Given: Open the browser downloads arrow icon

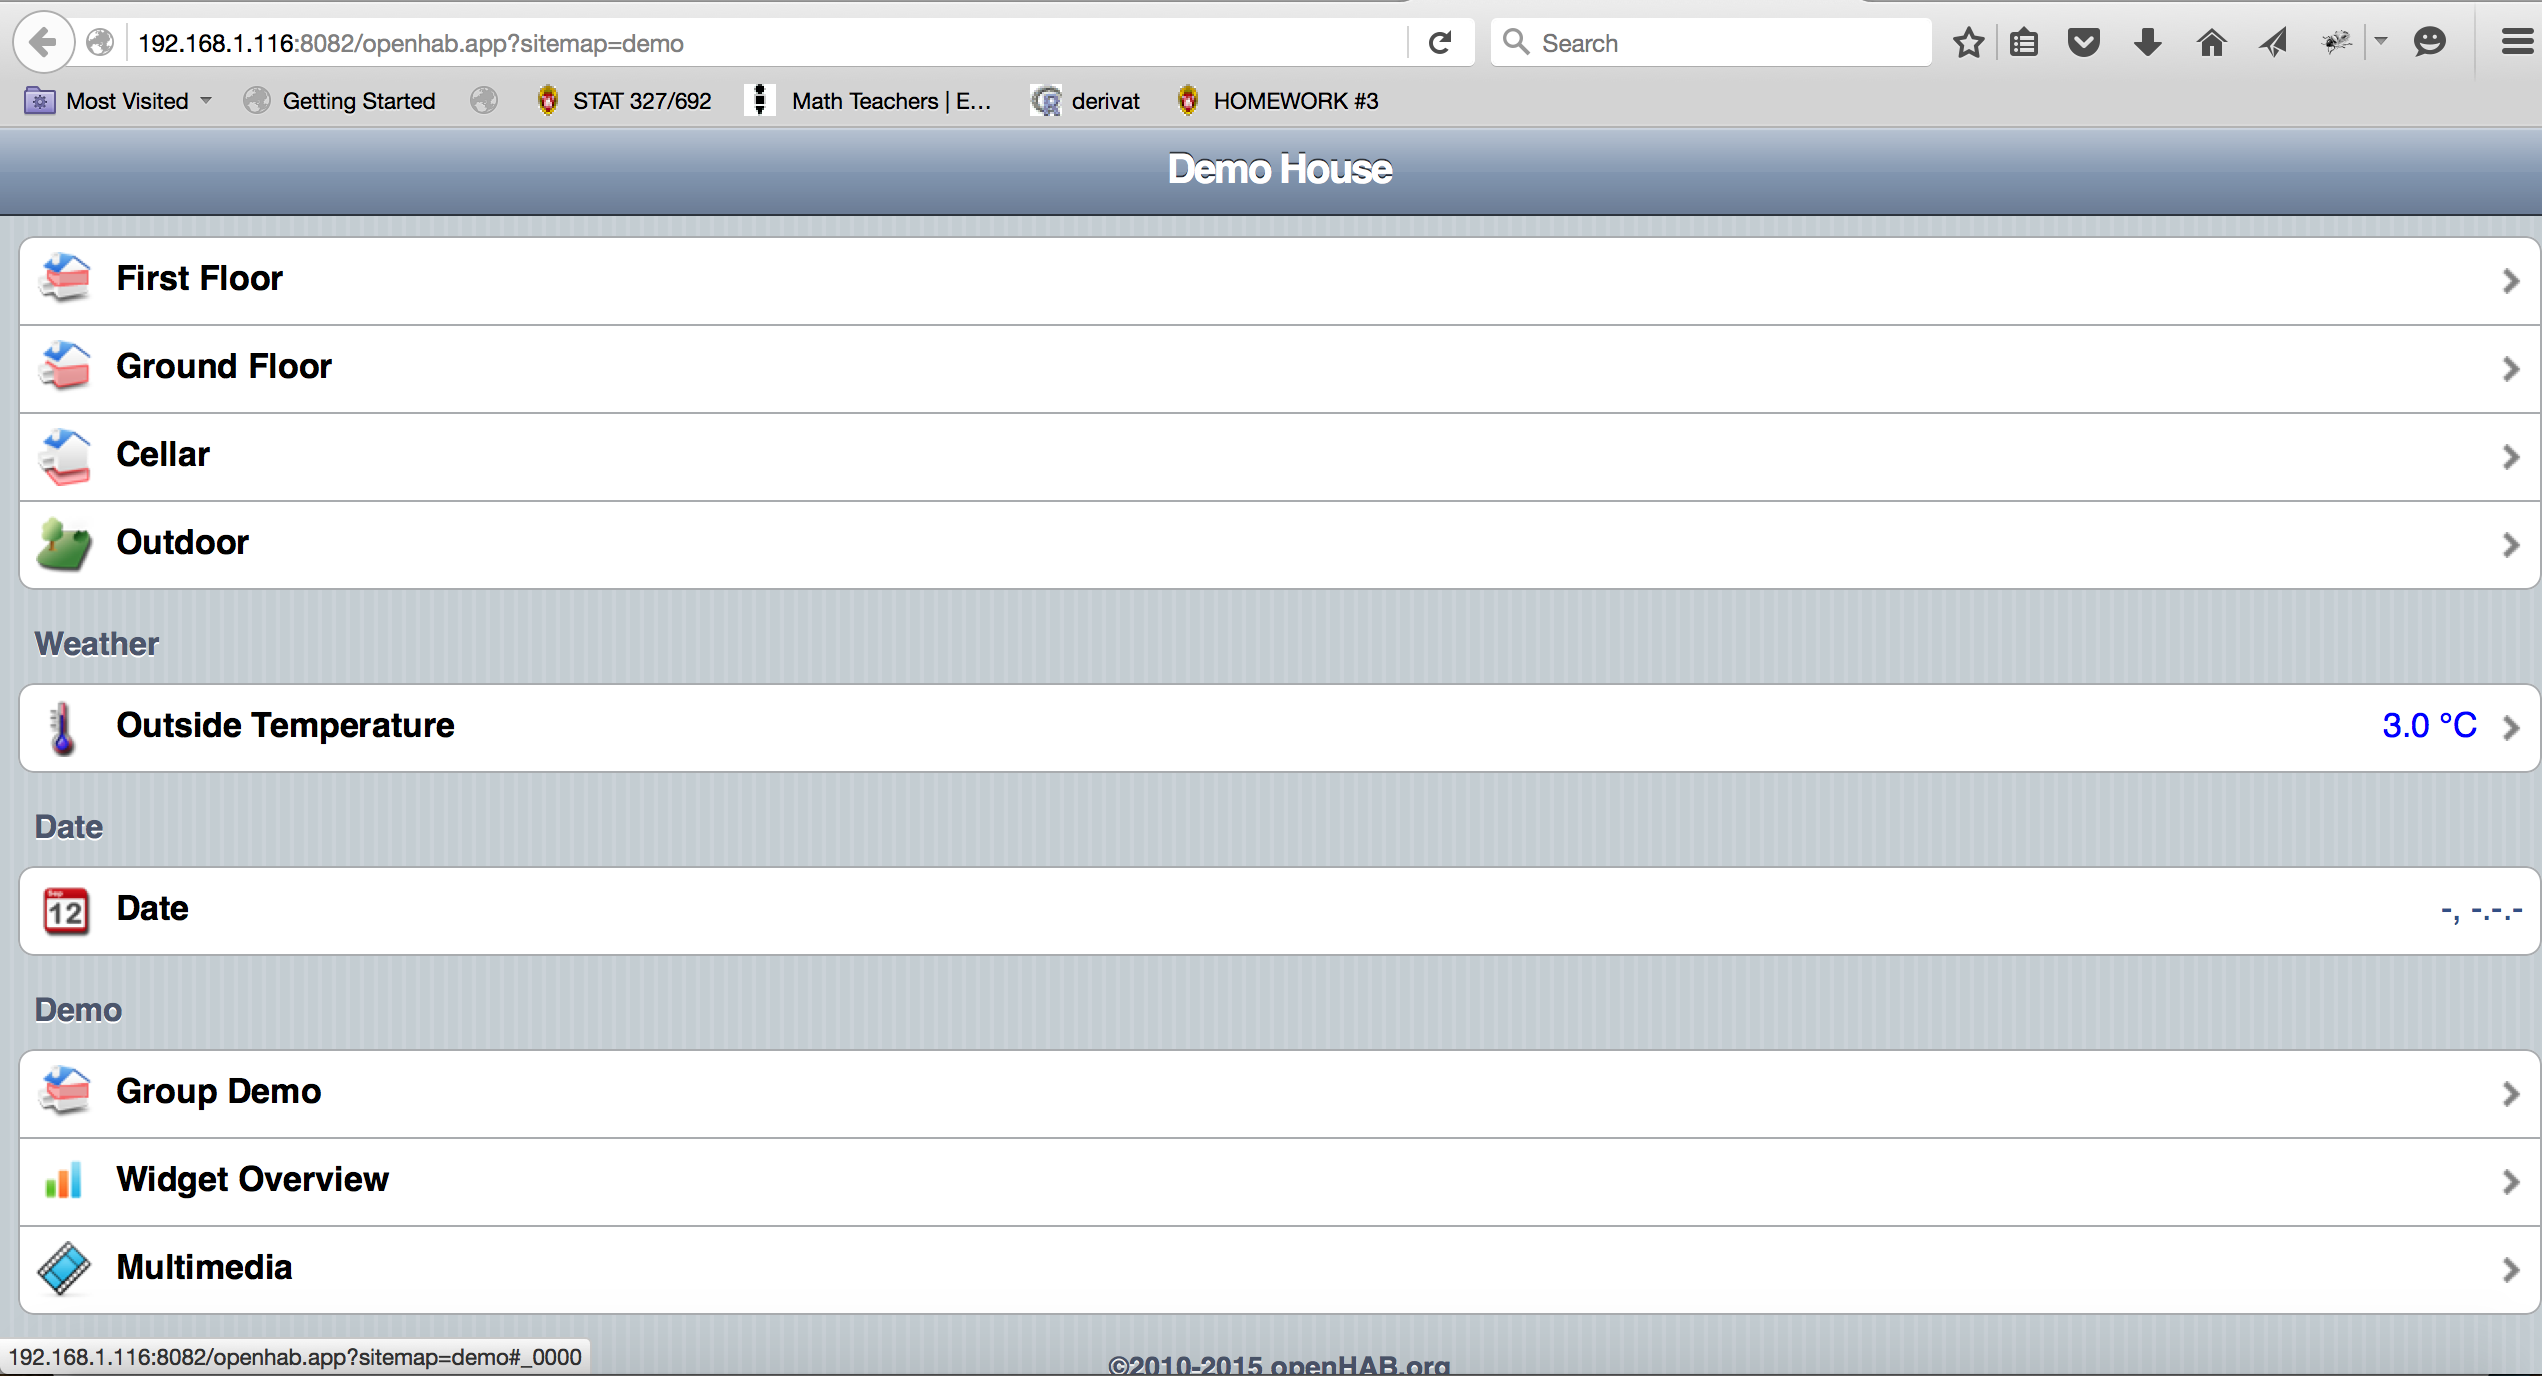Looking at the screenshot, I should (x=2147, y=43).
